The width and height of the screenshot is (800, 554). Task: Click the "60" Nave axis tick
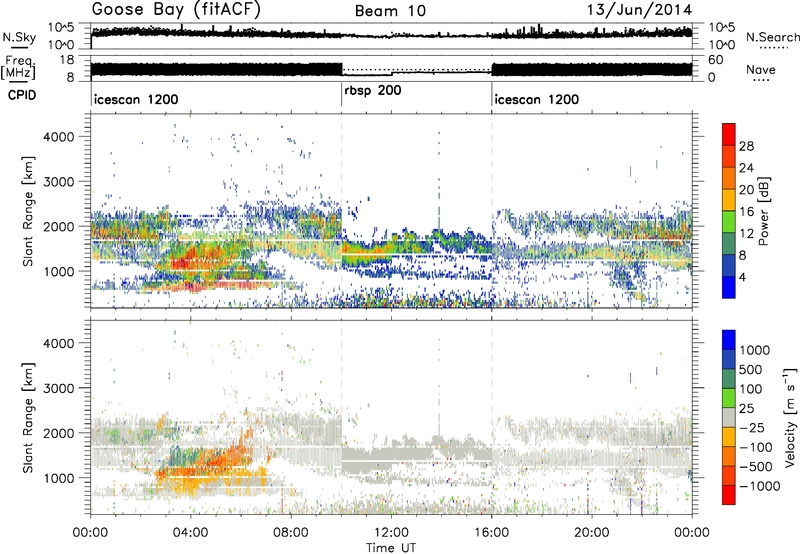click(715, 60)
